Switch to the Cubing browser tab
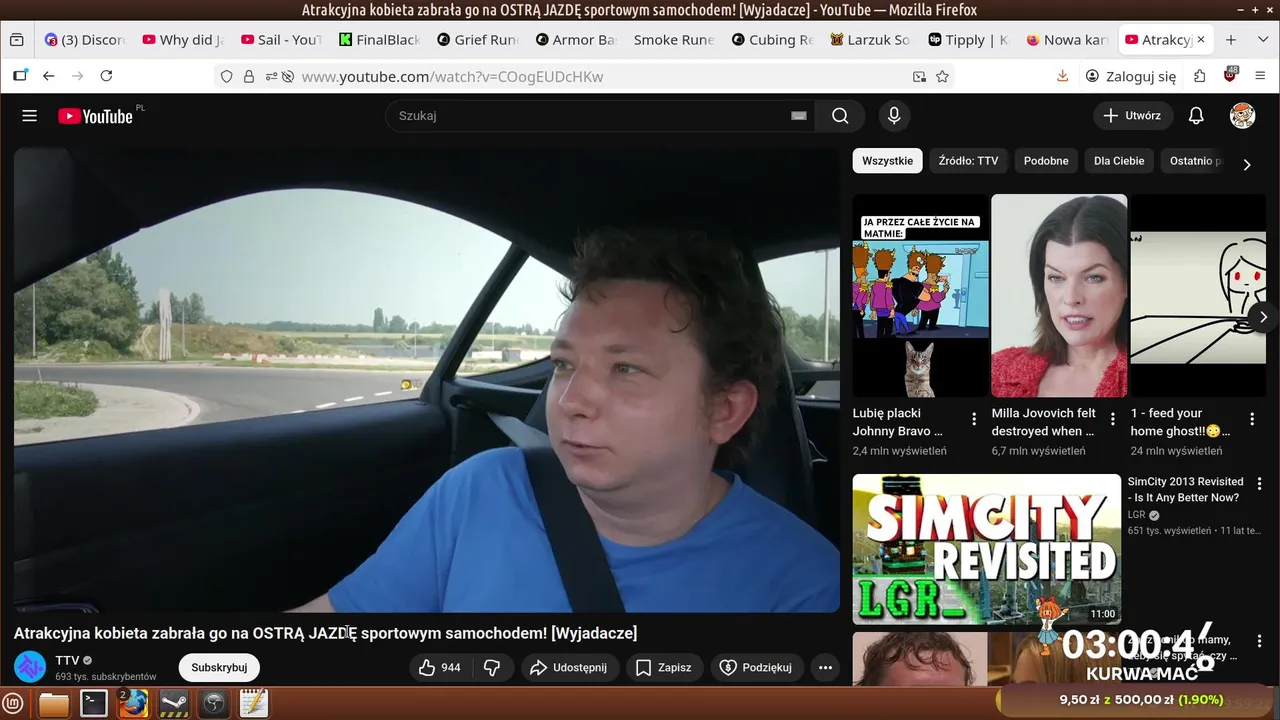Viewport: 1280px width, 720px height. (772, 40)
